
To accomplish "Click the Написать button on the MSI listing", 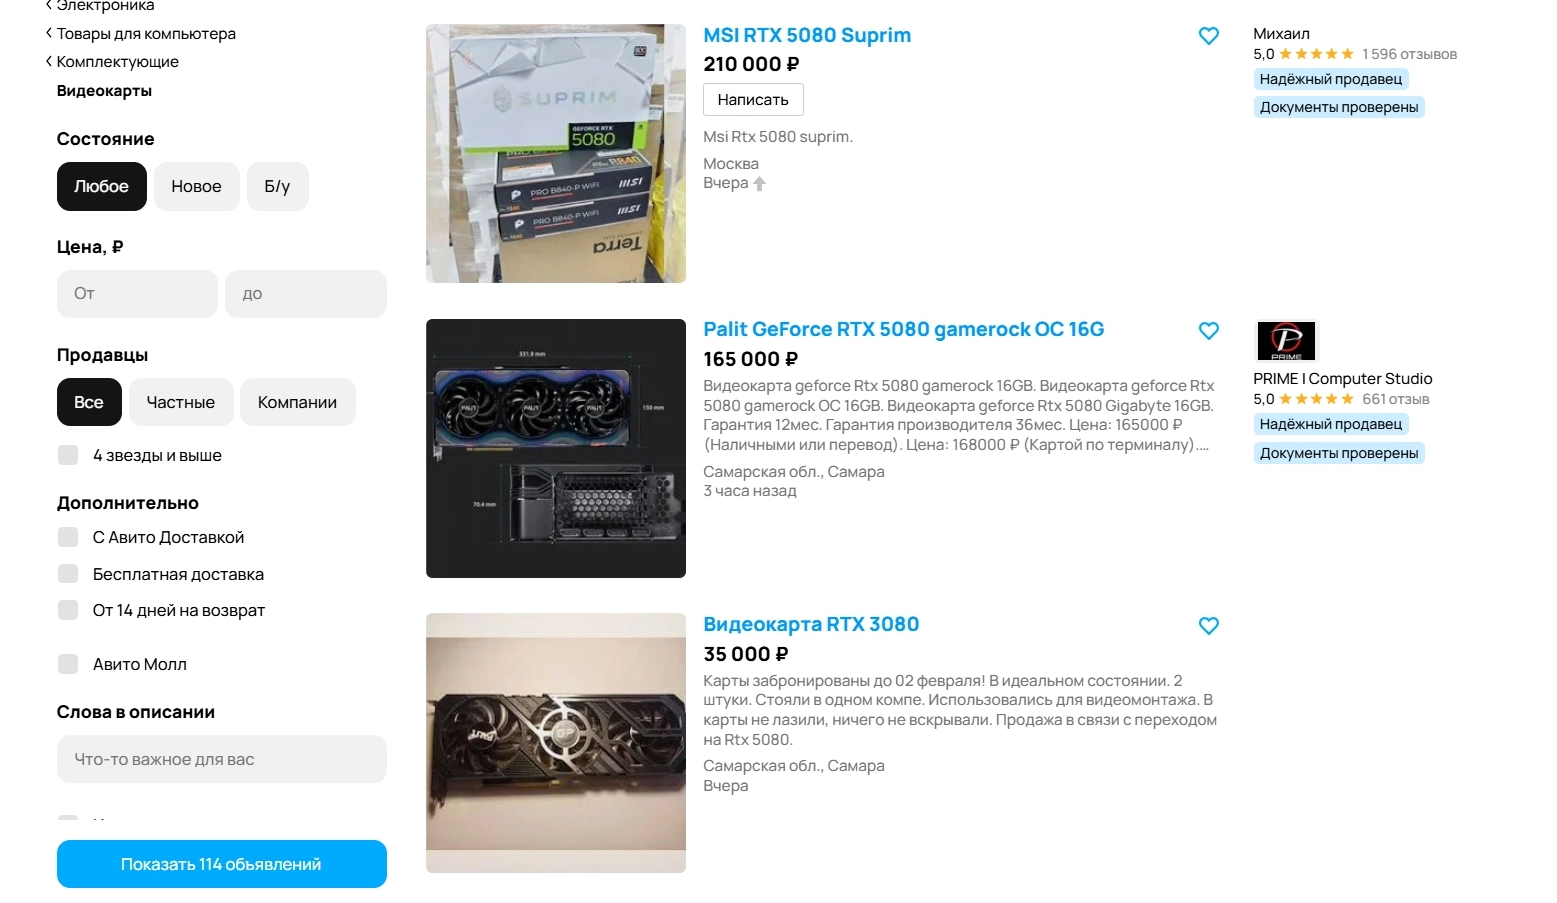I will click(753, 100).
